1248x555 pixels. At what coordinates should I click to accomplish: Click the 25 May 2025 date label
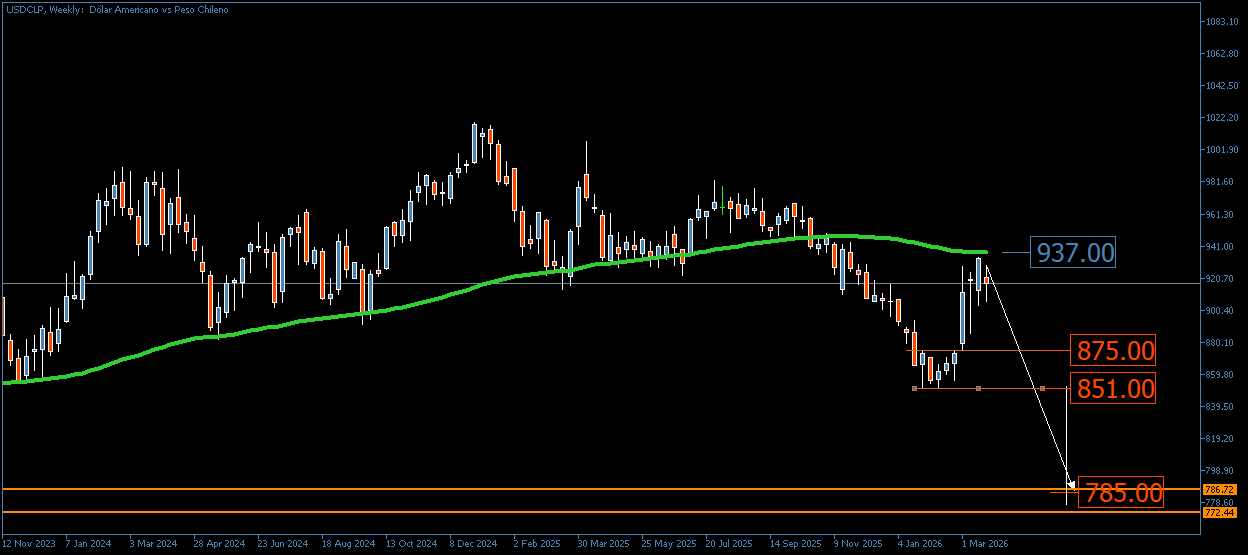point(668,545)
